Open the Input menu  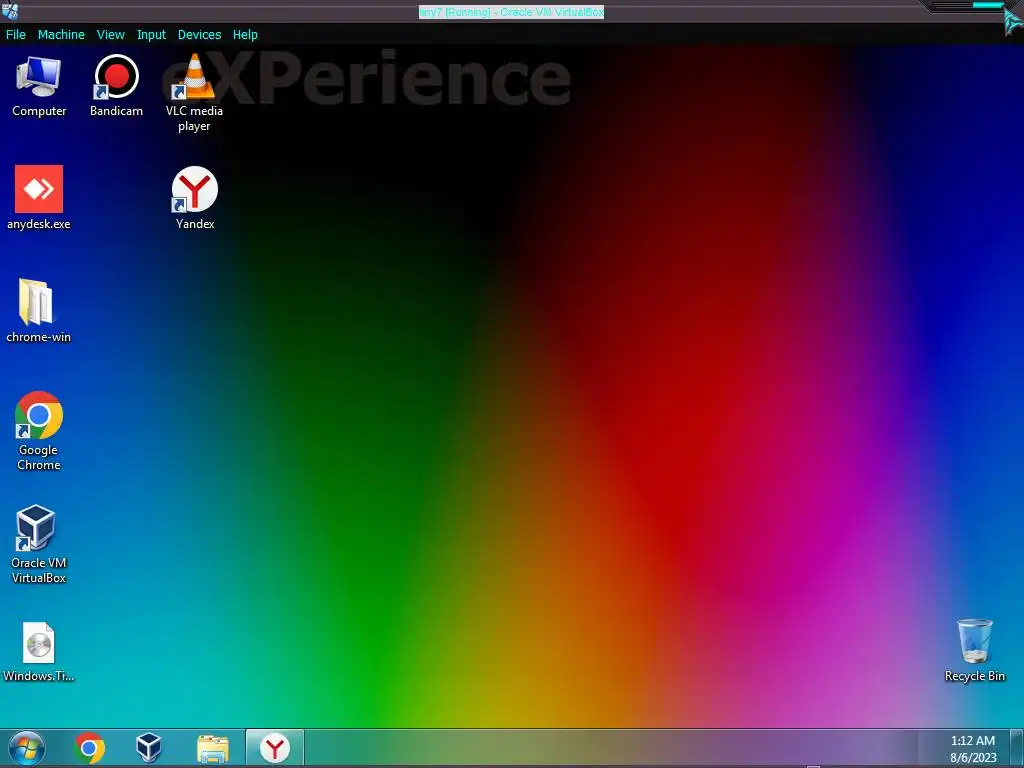pyautogui.click(x=151, y=35)
